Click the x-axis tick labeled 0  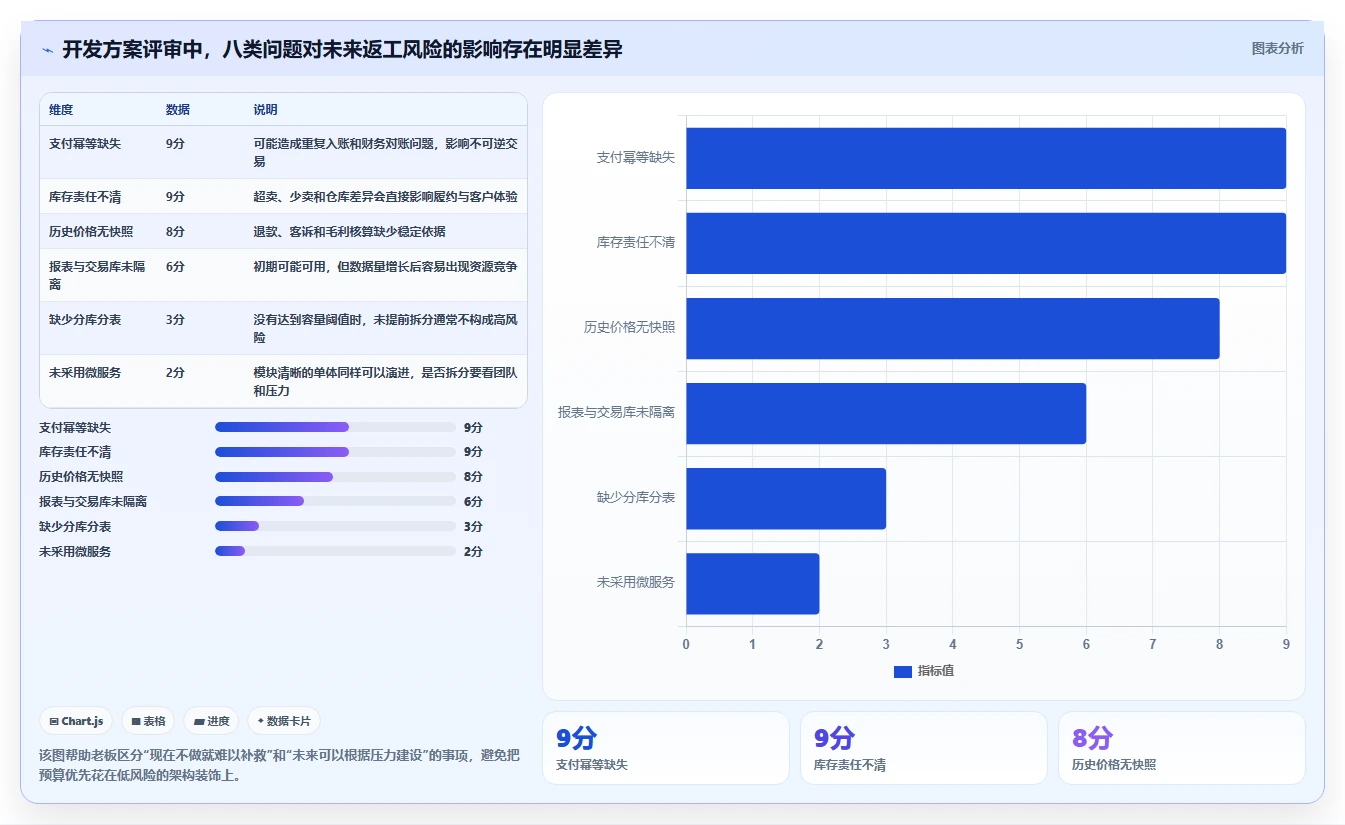click(x=686, y=645)
